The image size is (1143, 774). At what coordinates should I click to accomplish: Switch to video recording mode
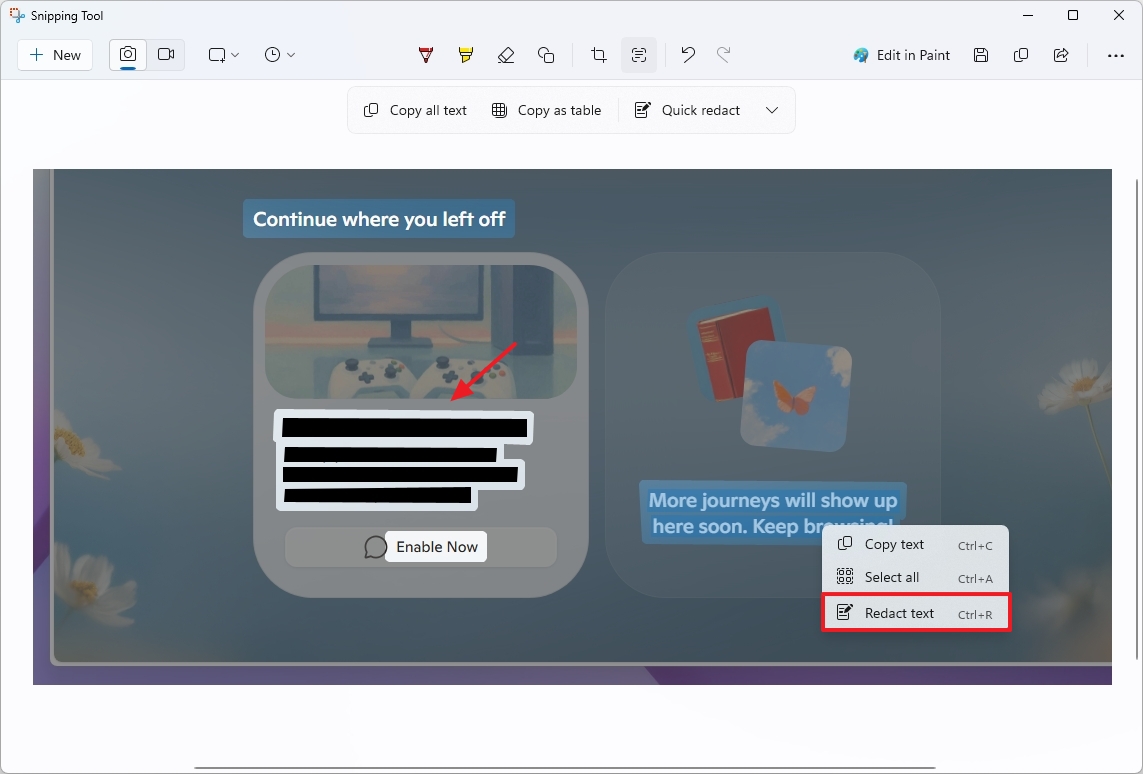[x=166, y=55]
